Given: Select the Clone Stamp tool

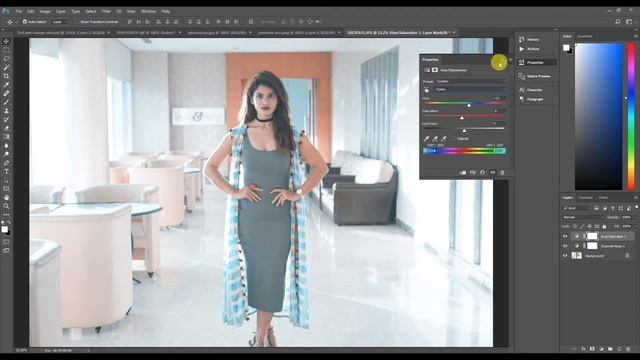Looking at the screenshot, I should point(6,111).
